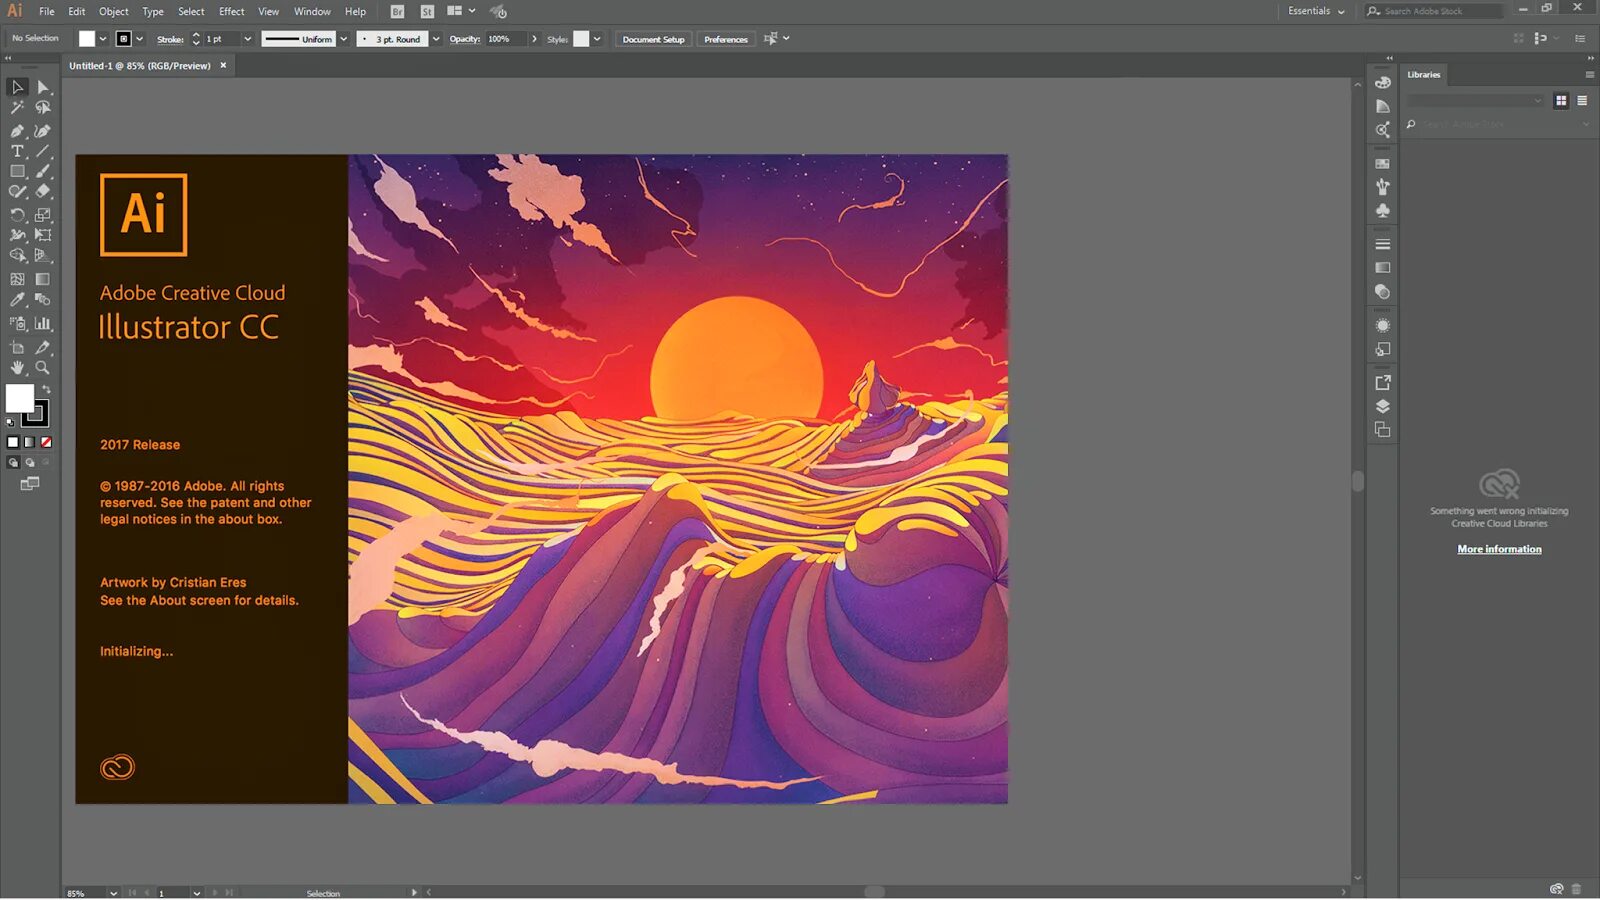
Task: Select the Direct Selection tool
Action: coord(43,87)
